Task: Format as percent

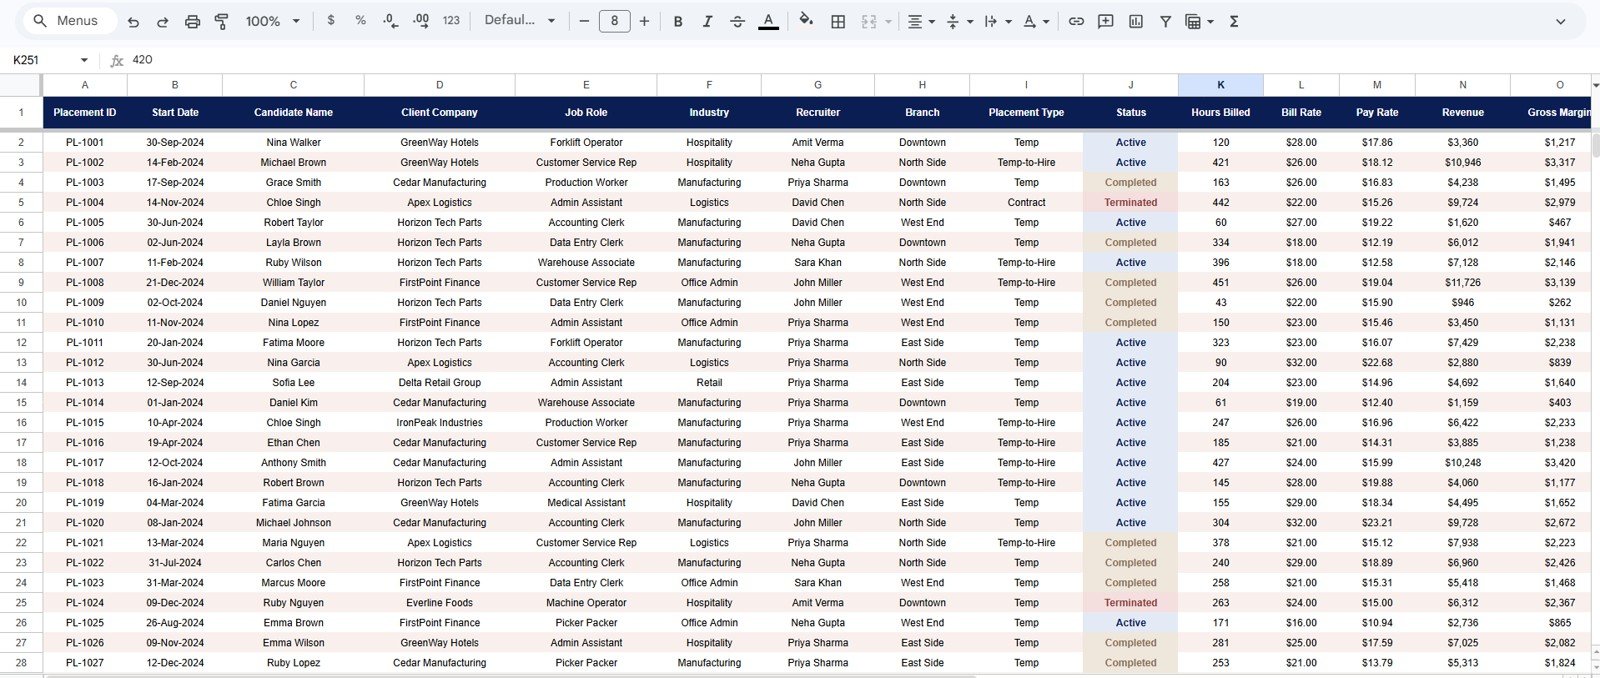Action: tap(360, 21)
